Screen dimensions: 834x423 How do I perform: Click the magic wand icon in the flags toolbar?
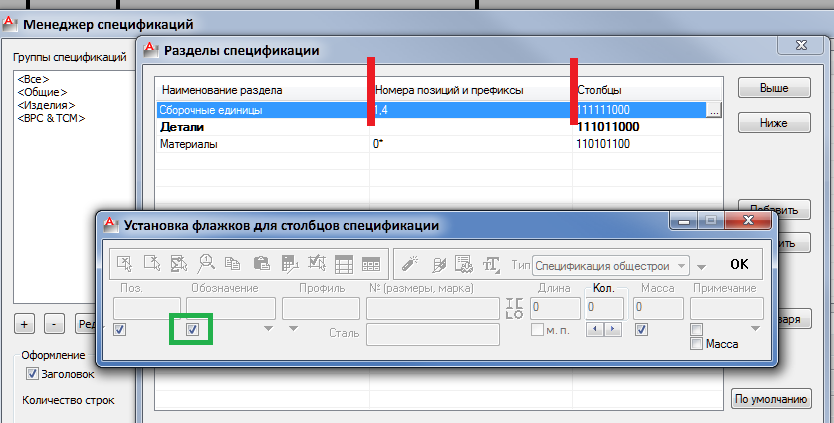pyautogui.click(x=410, y=263)
